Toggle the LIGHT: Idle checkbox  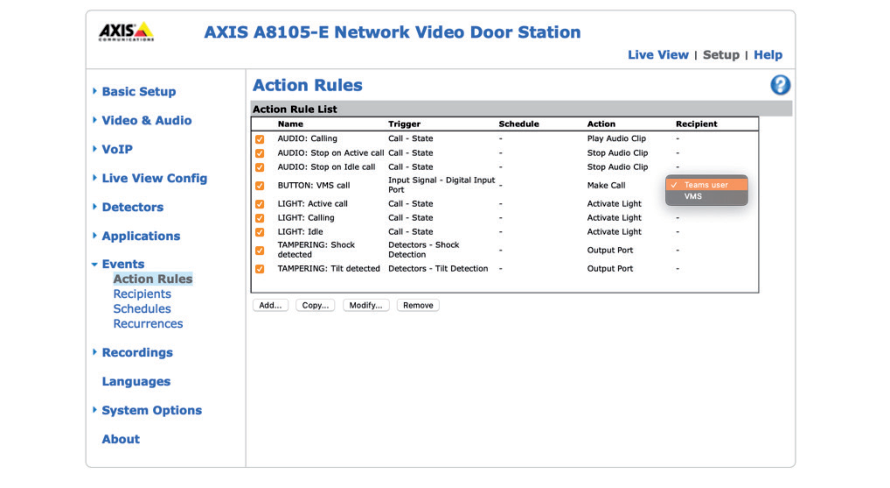click(x=259, y=232)
